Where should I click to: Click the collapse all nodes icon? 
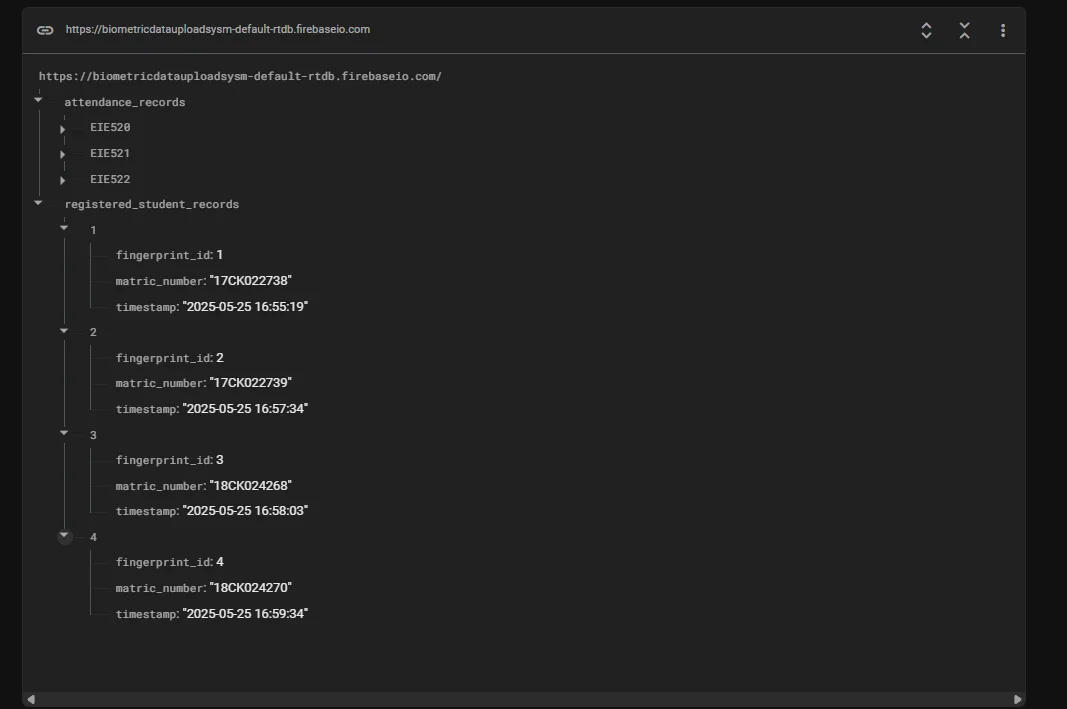(964, 30)
